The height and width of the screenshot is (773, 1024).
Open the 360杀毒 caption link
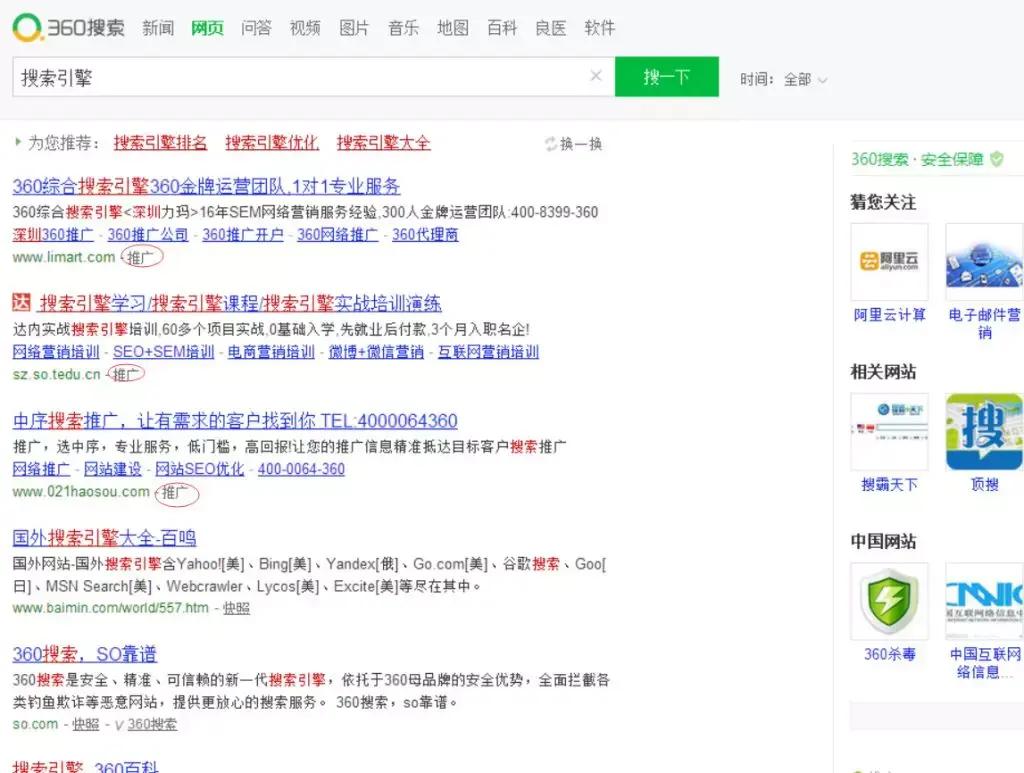889,654
